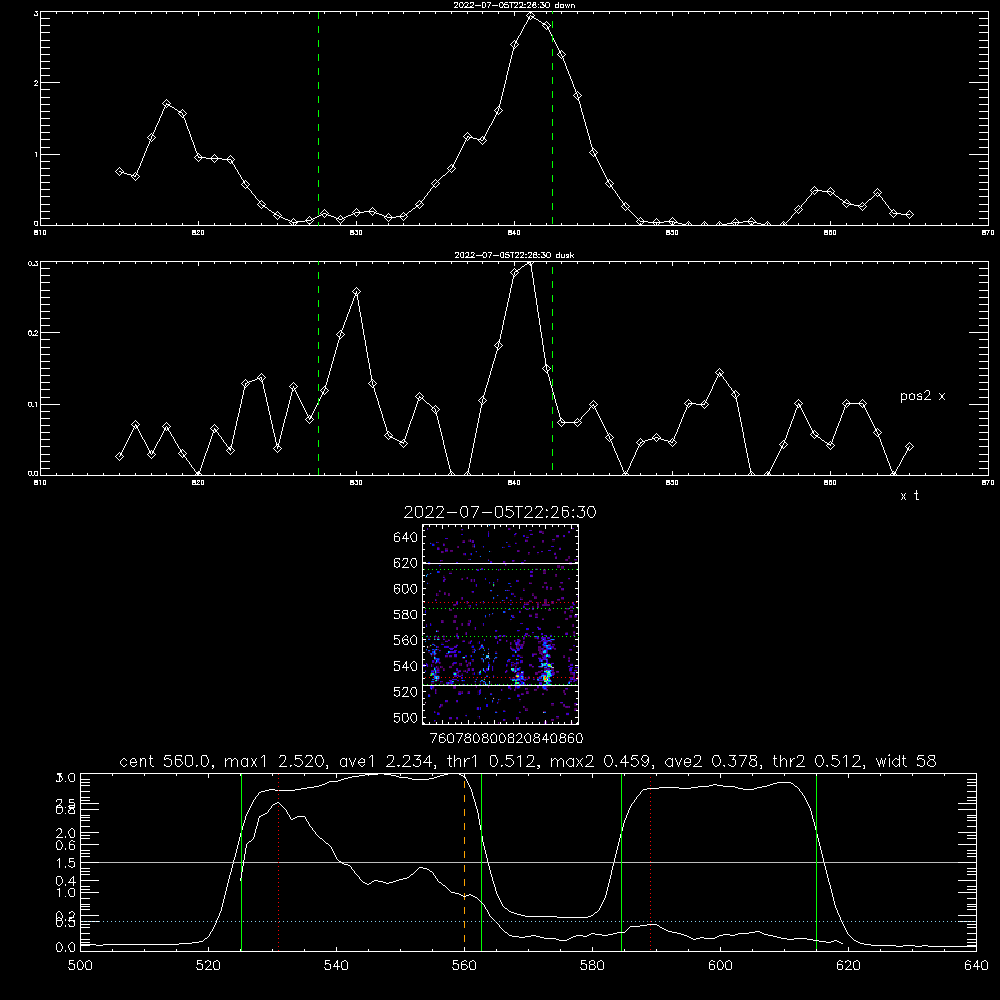Click 'cent 560.0' in the statistics line

[165, 761]
